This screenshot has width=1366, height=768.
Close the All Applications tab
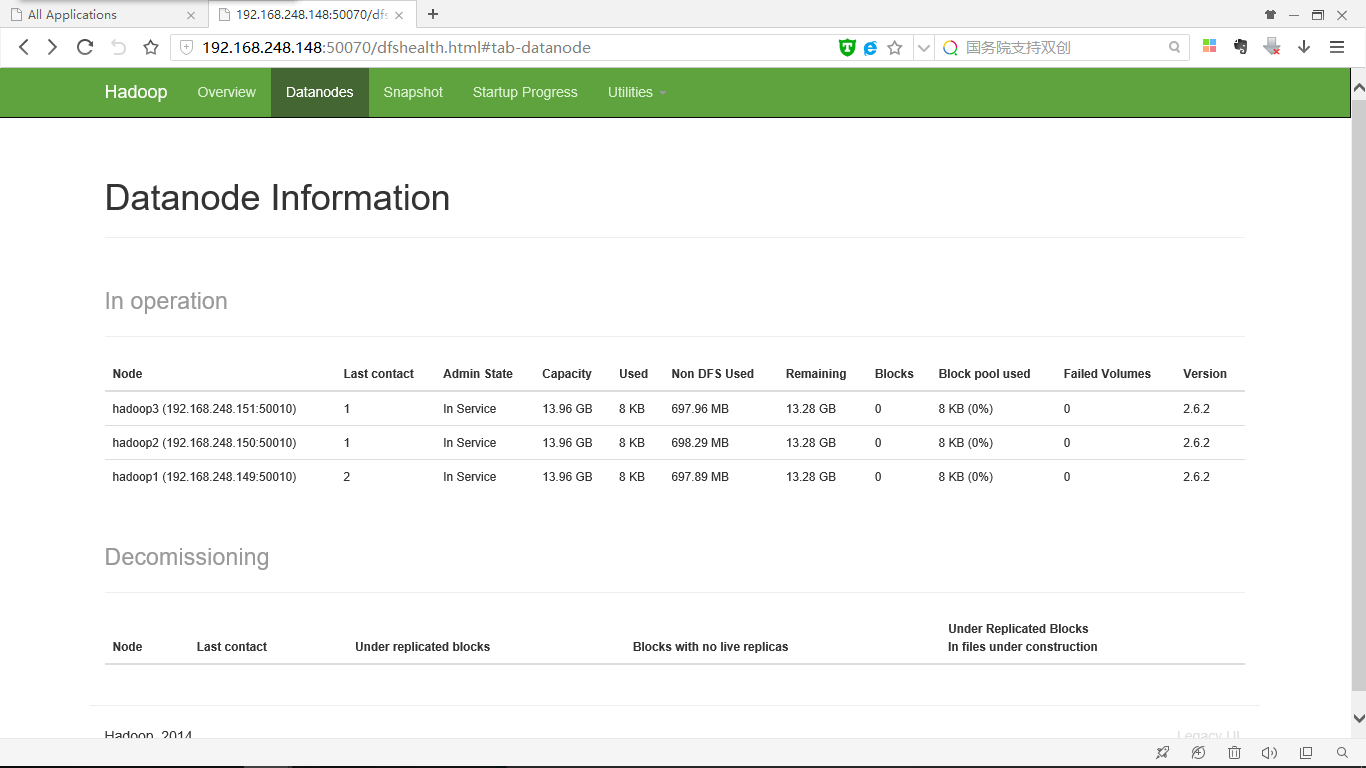192,15
